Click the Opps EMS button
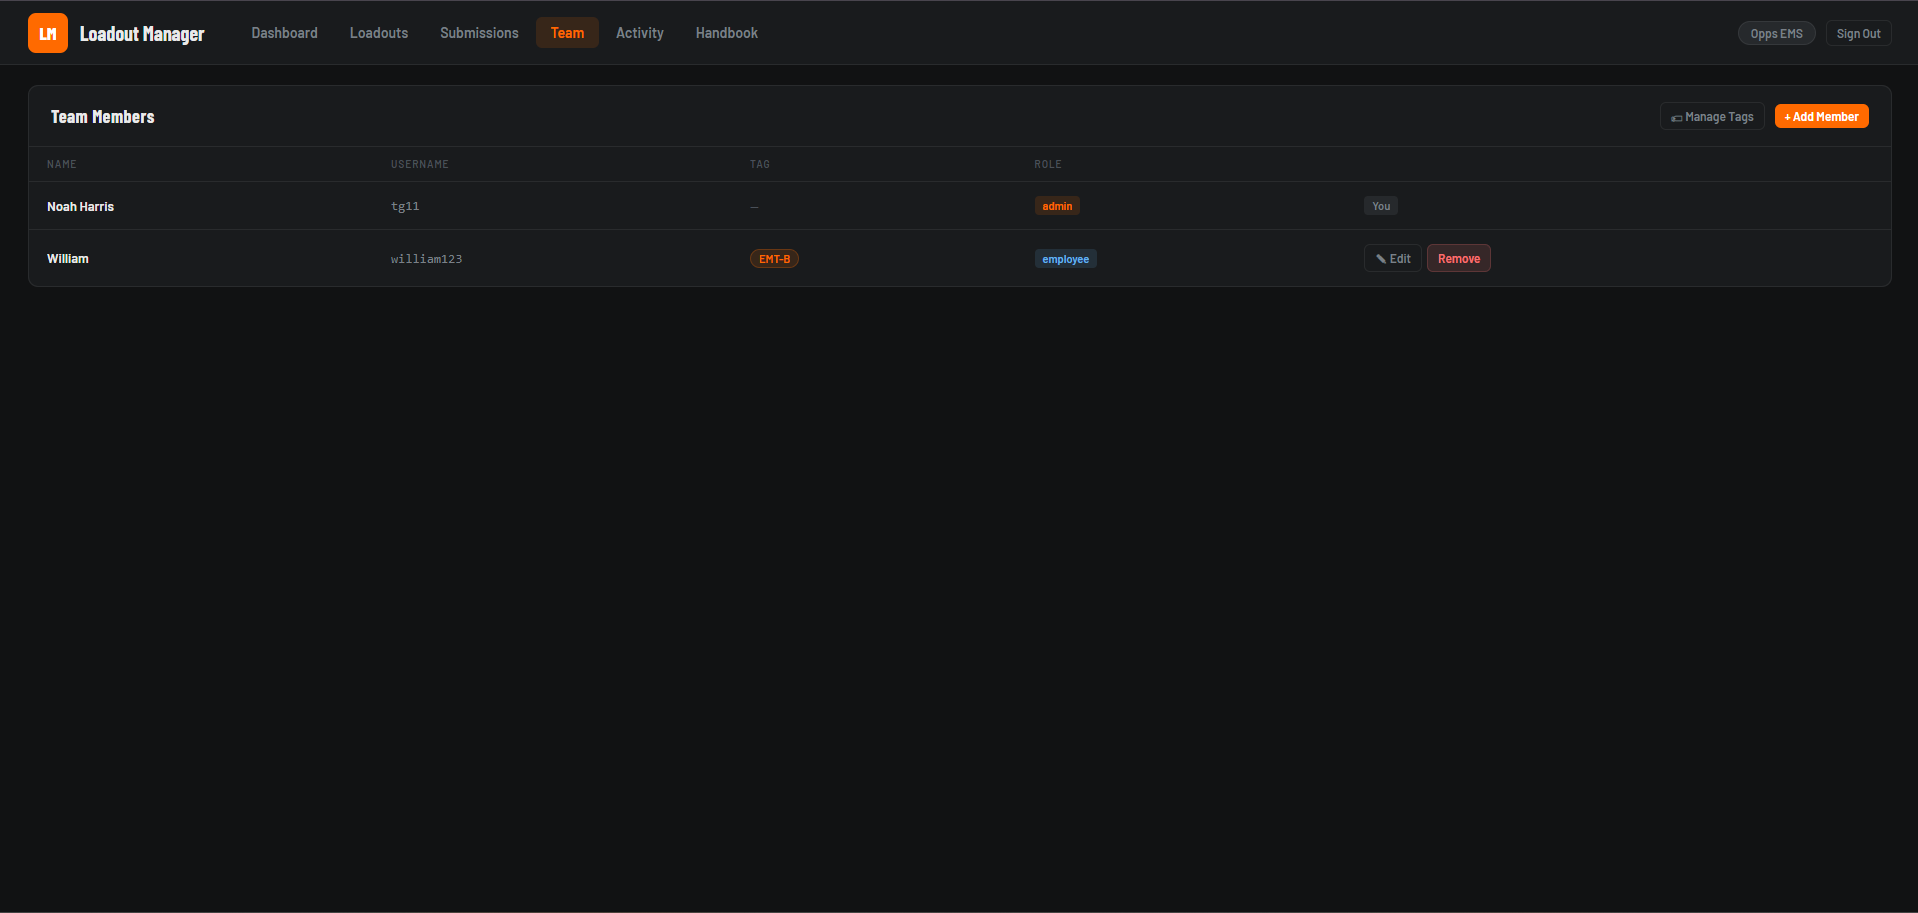1918x913 pixels. [1776, 32]
